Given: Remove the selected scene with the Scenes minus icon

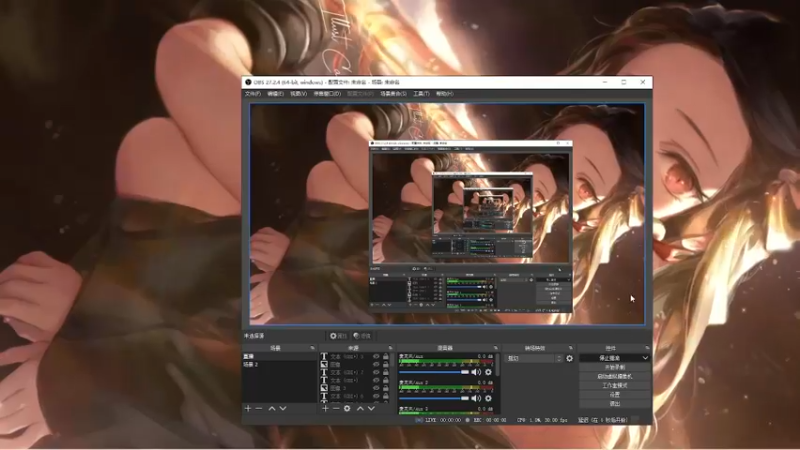Looking at the screenshot, I should pyautogui.click(x=259, y=408).
